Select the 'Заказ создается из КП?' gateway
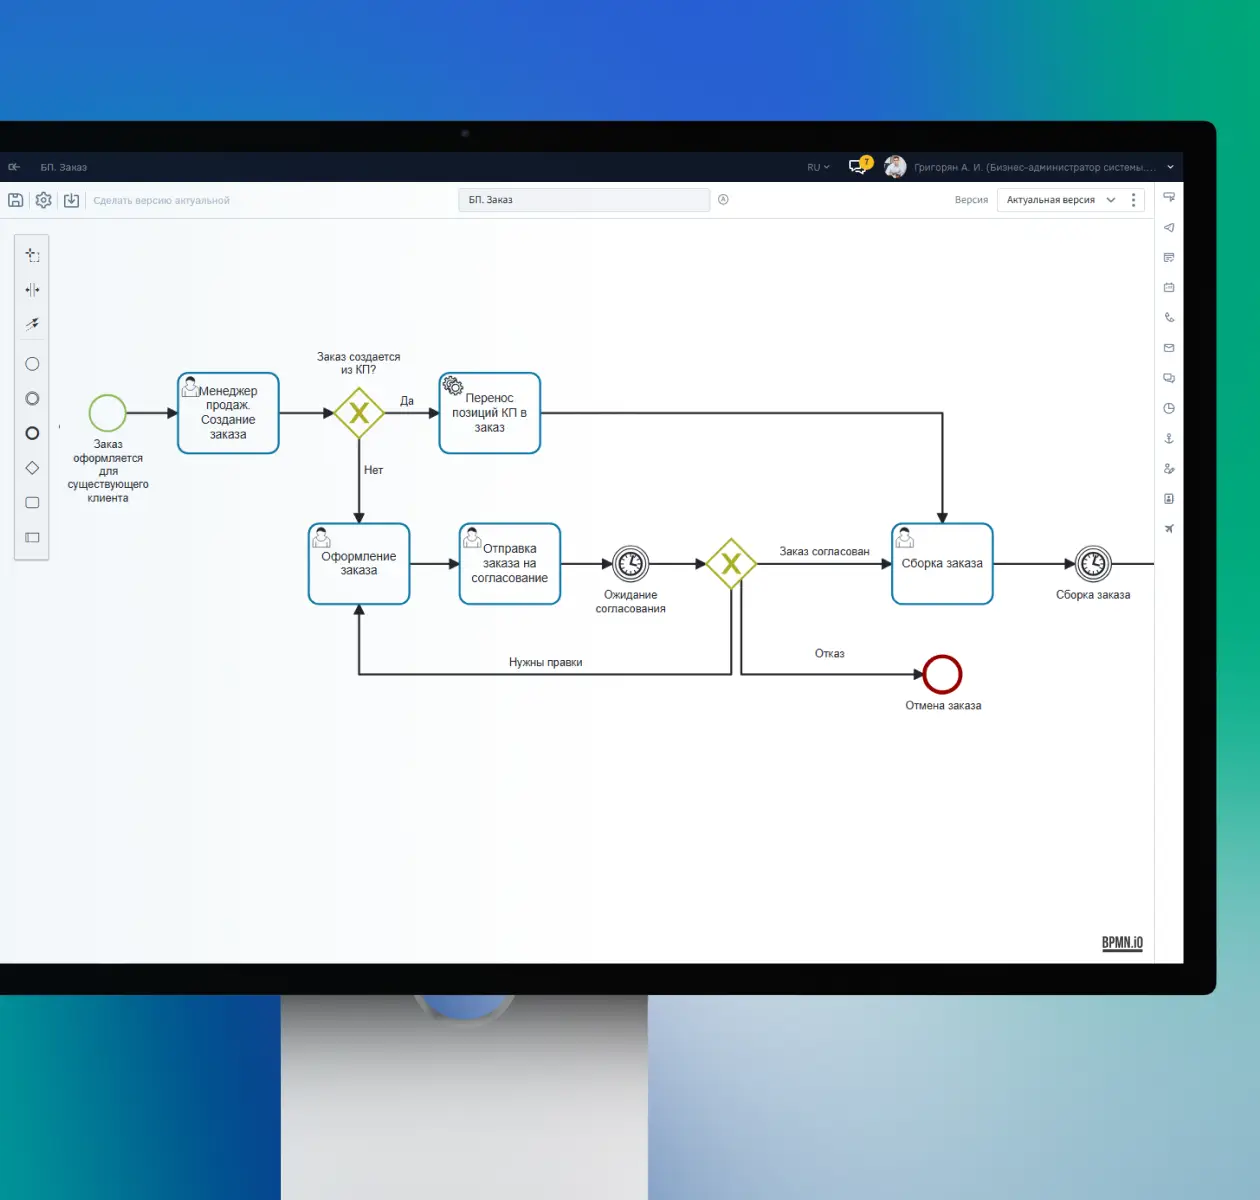The image size is (1260, 1200). point(359,413)
